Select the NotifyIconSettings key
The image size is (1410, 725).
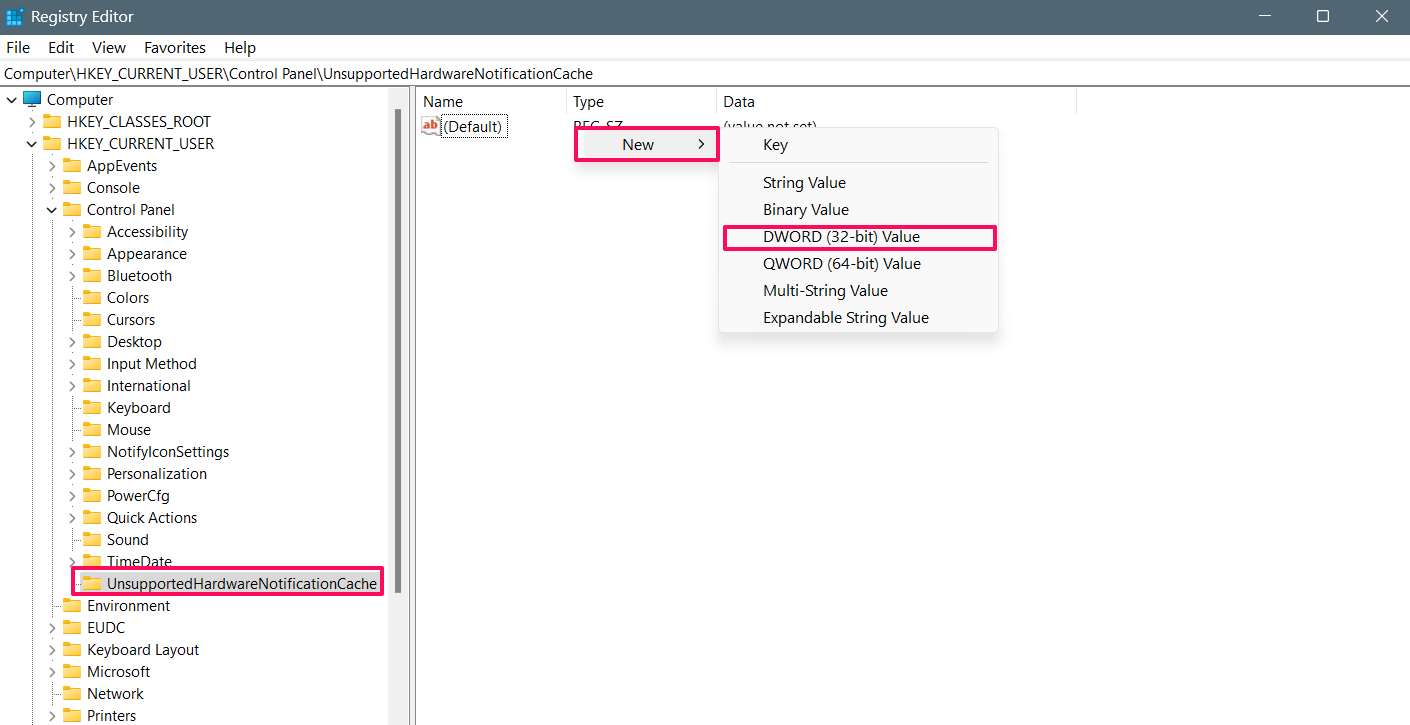pyautogui.click(x=168, y=451)
